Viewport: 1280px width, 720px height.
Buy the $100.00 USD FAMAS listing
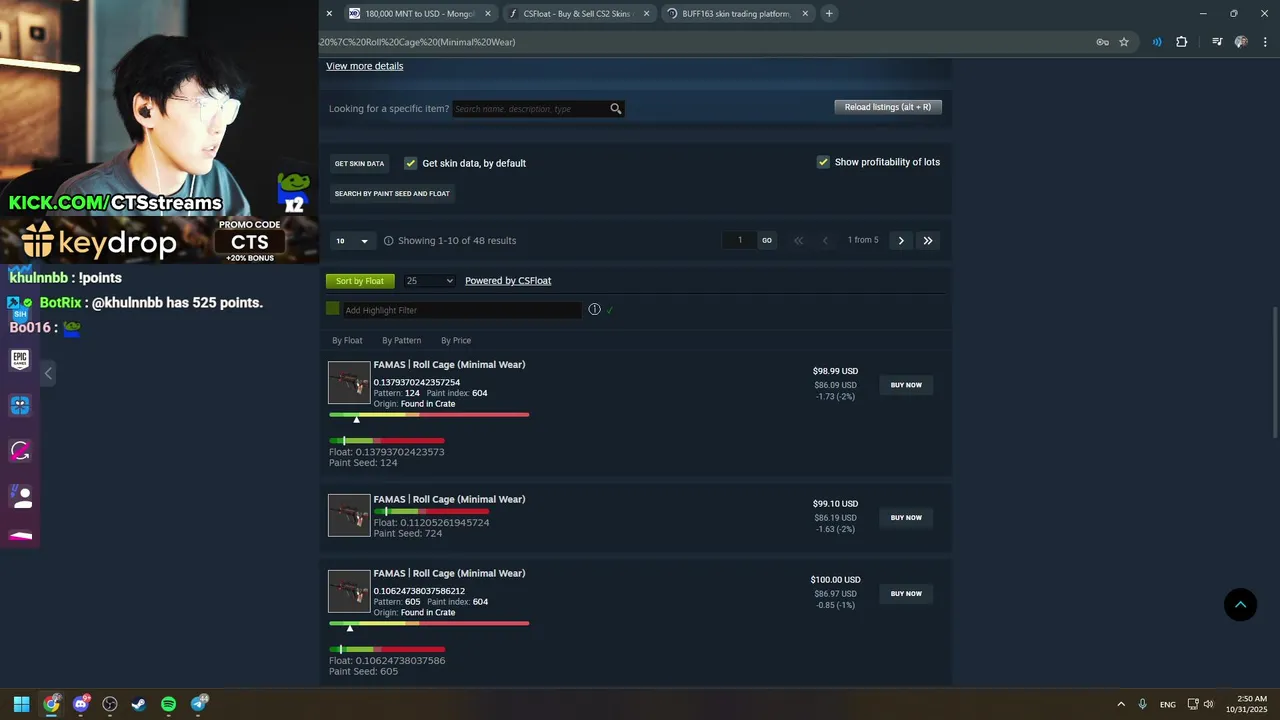[906, 594]
